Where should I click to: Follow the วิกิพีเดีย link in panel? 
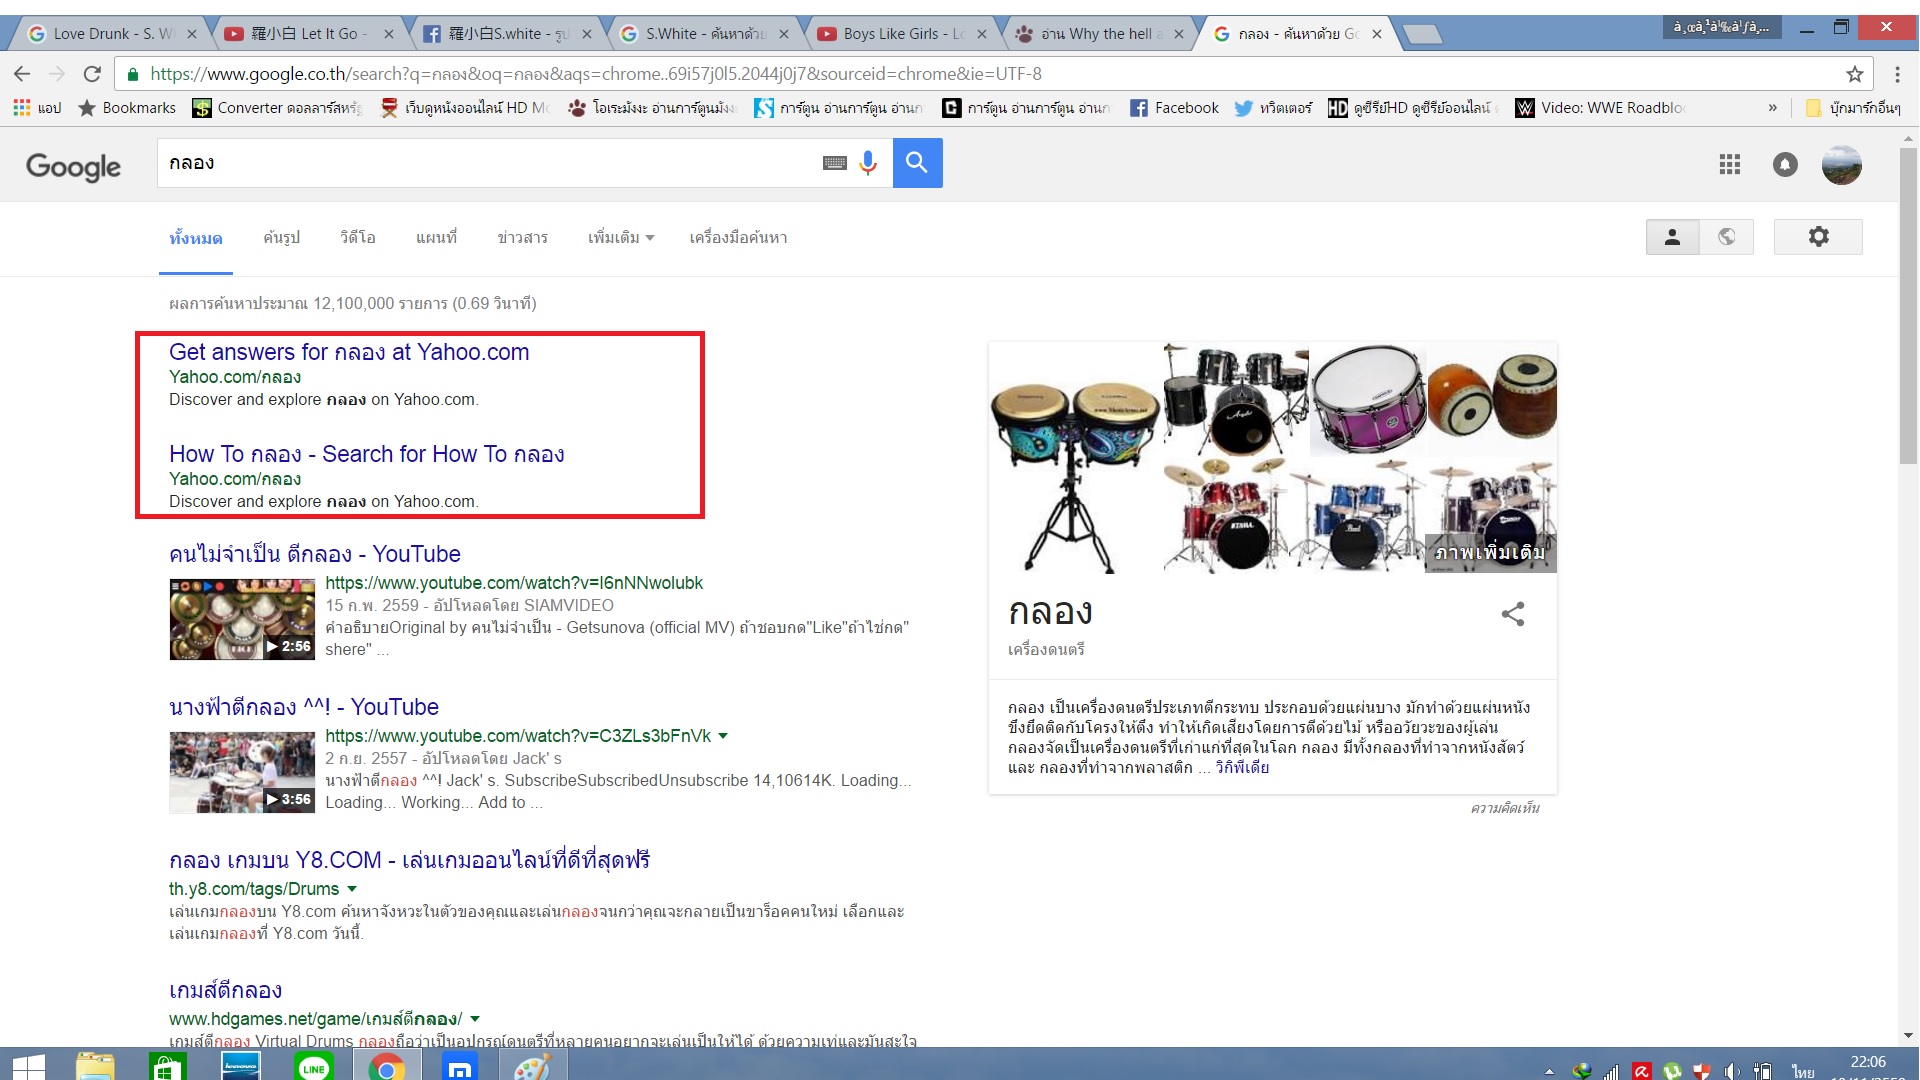1242,768
